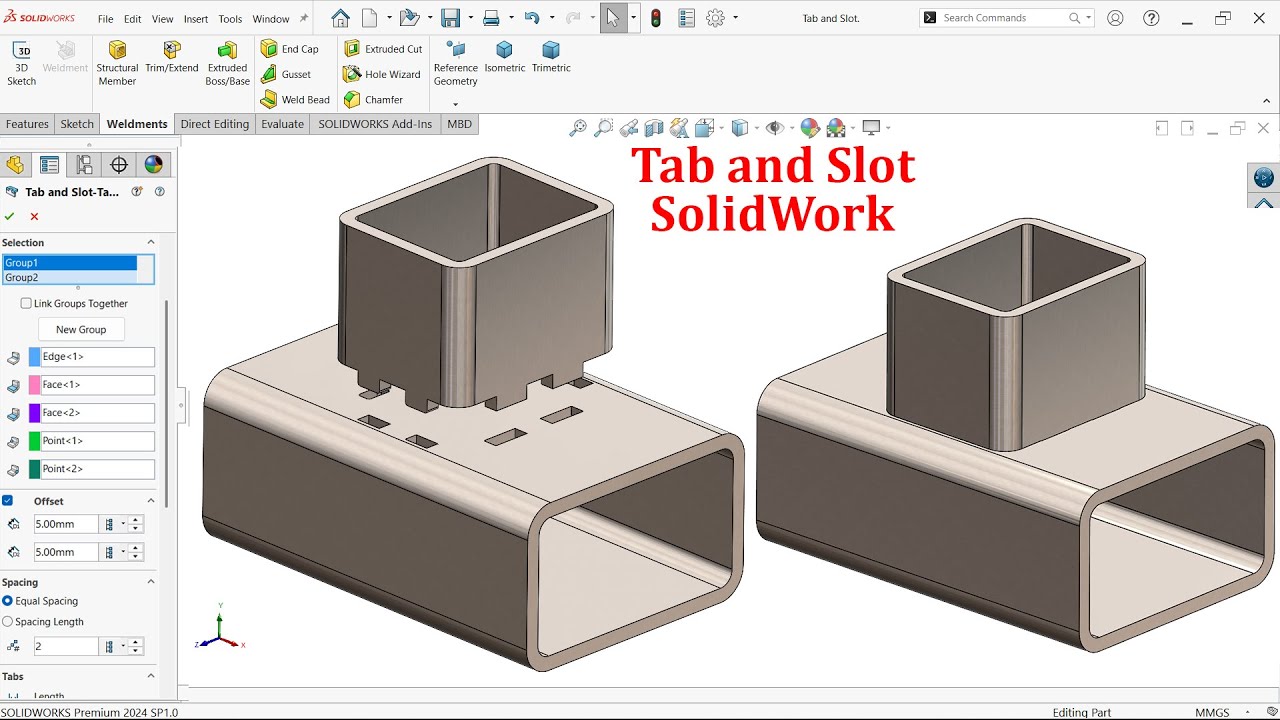Add an End Cap
This screenshot has height=720, width=1280.
point(289,49)
